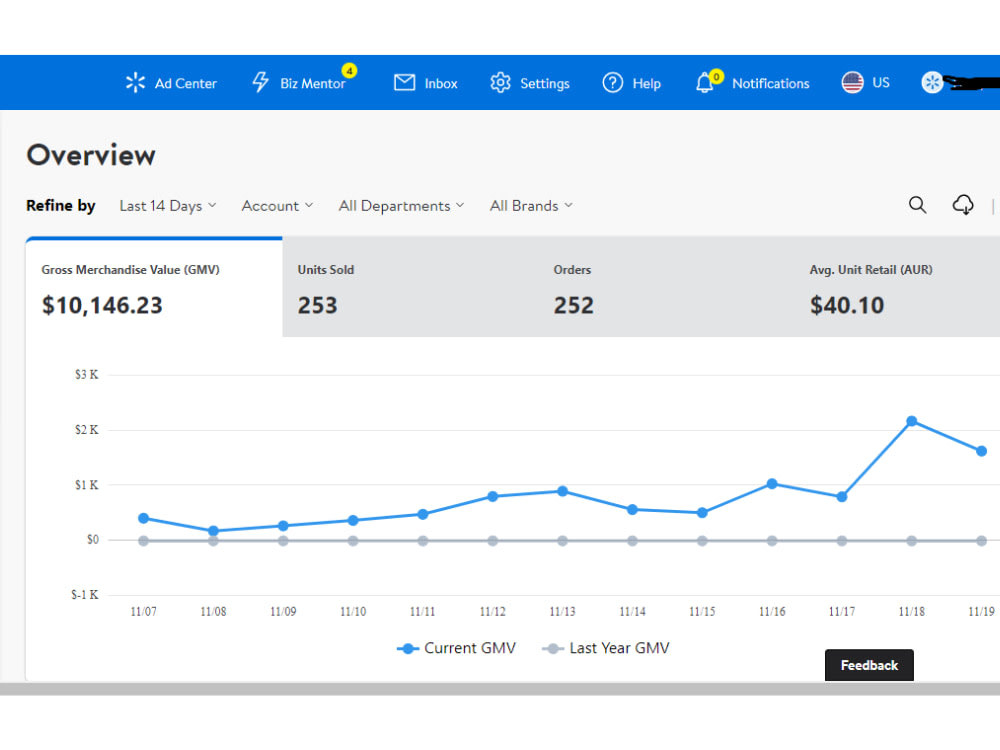The image size is (1000, 750).
Task: Click the 11/14 date axis label
Action: click(632, 612)
